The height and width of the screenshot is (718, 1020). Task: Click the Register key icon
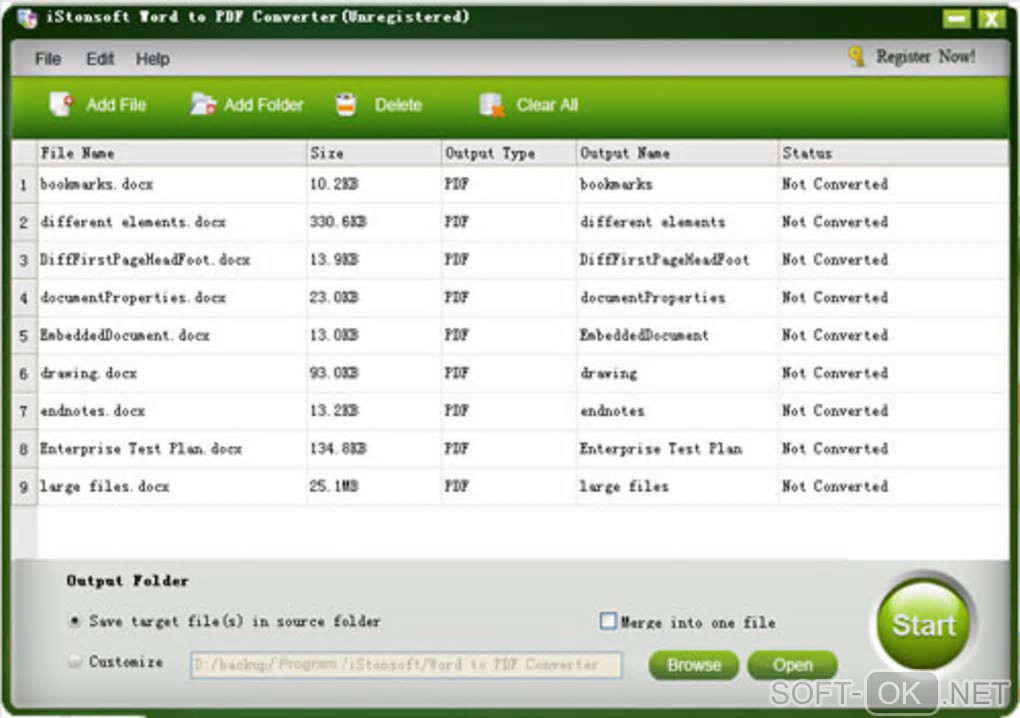857,57
